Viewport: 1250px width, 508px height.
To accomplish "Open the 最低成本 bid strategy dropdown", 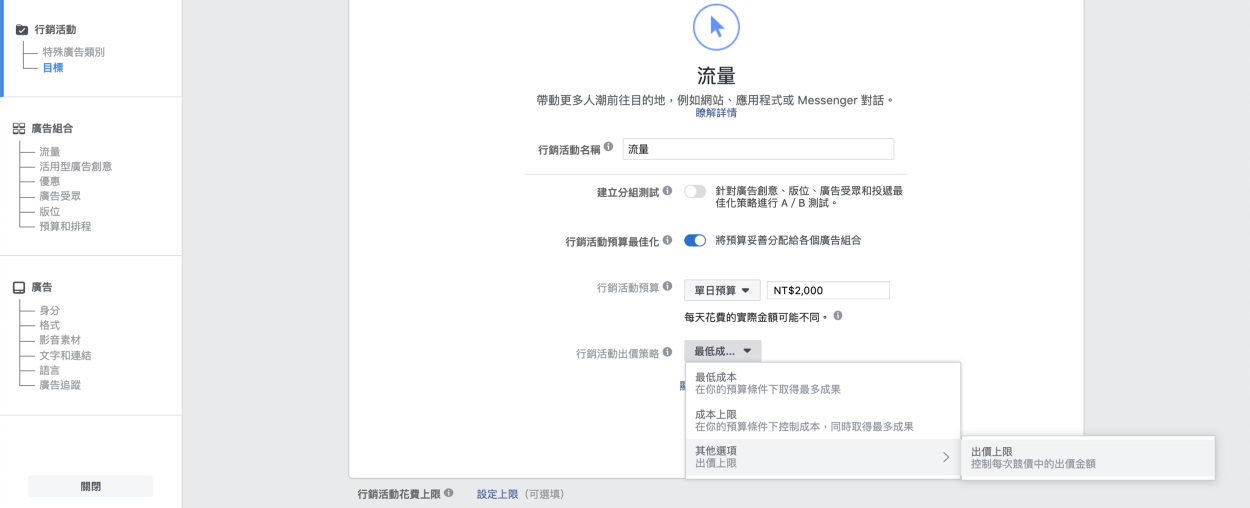I will (723, 351).
